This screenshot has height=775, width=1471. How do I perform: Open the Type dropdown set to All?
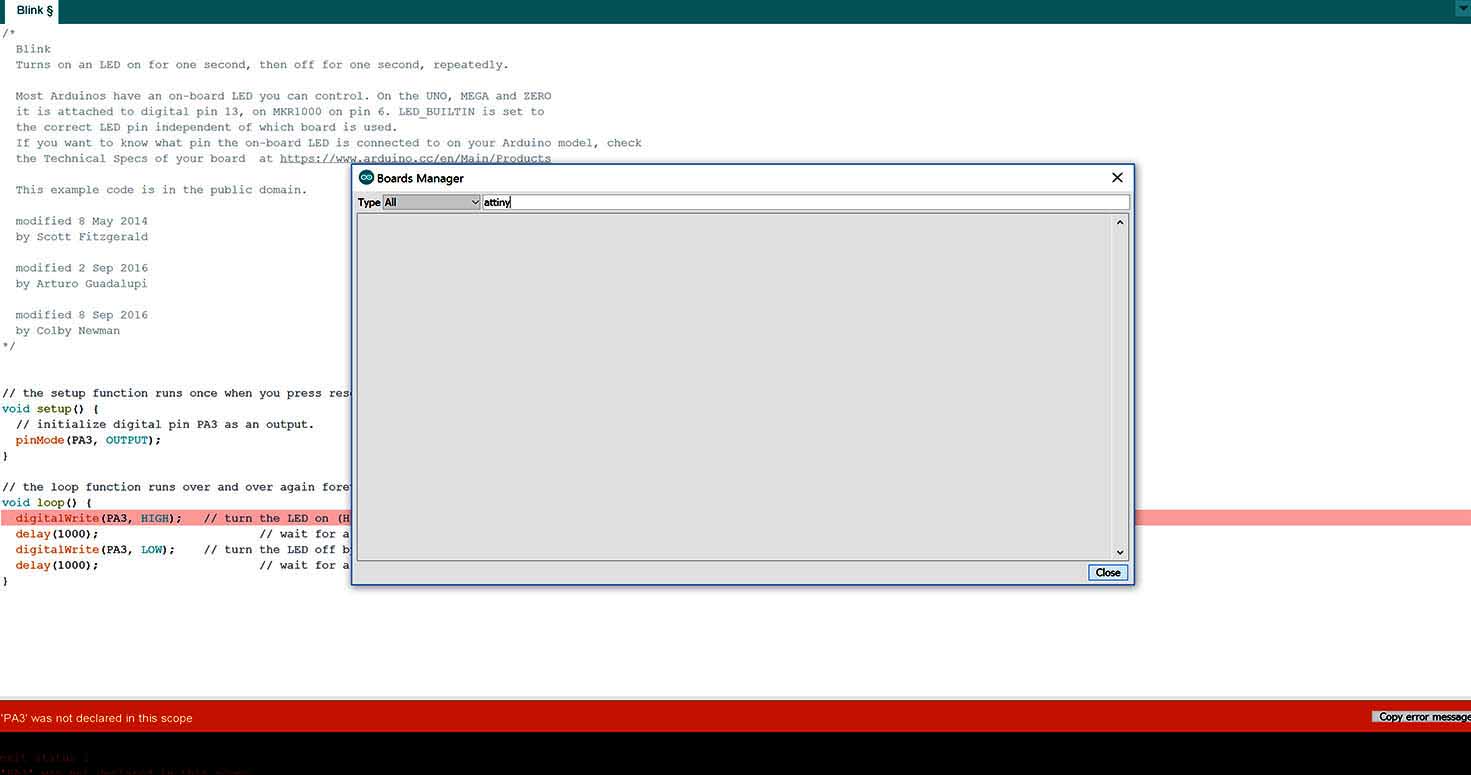point(432,202)
